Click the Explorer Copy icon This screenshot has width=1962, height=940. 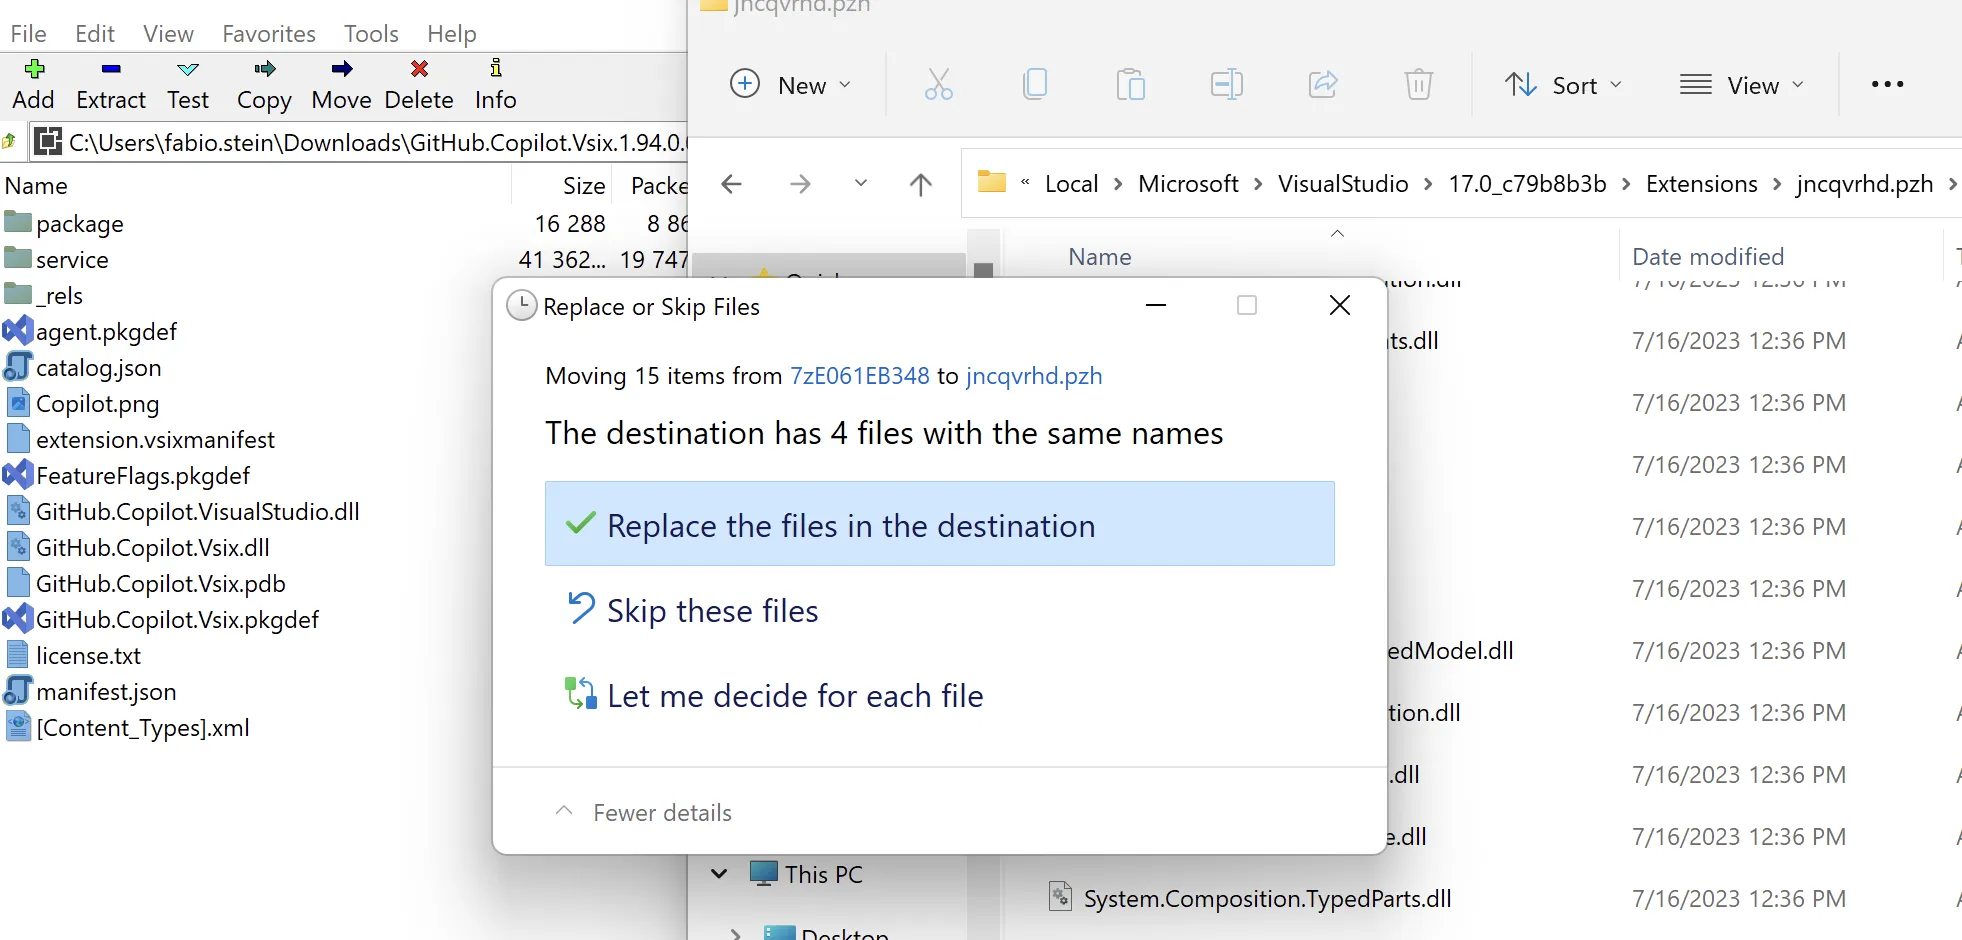pyautogui.click(x=1035, y=84)
